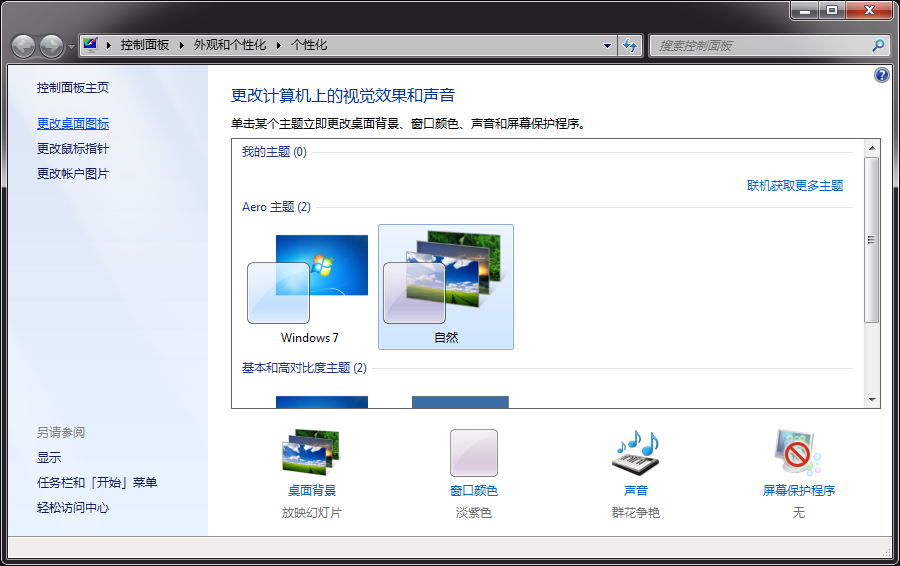
Task: Open 声音 link
Action: pyautogui.click(x=636, y=490)
